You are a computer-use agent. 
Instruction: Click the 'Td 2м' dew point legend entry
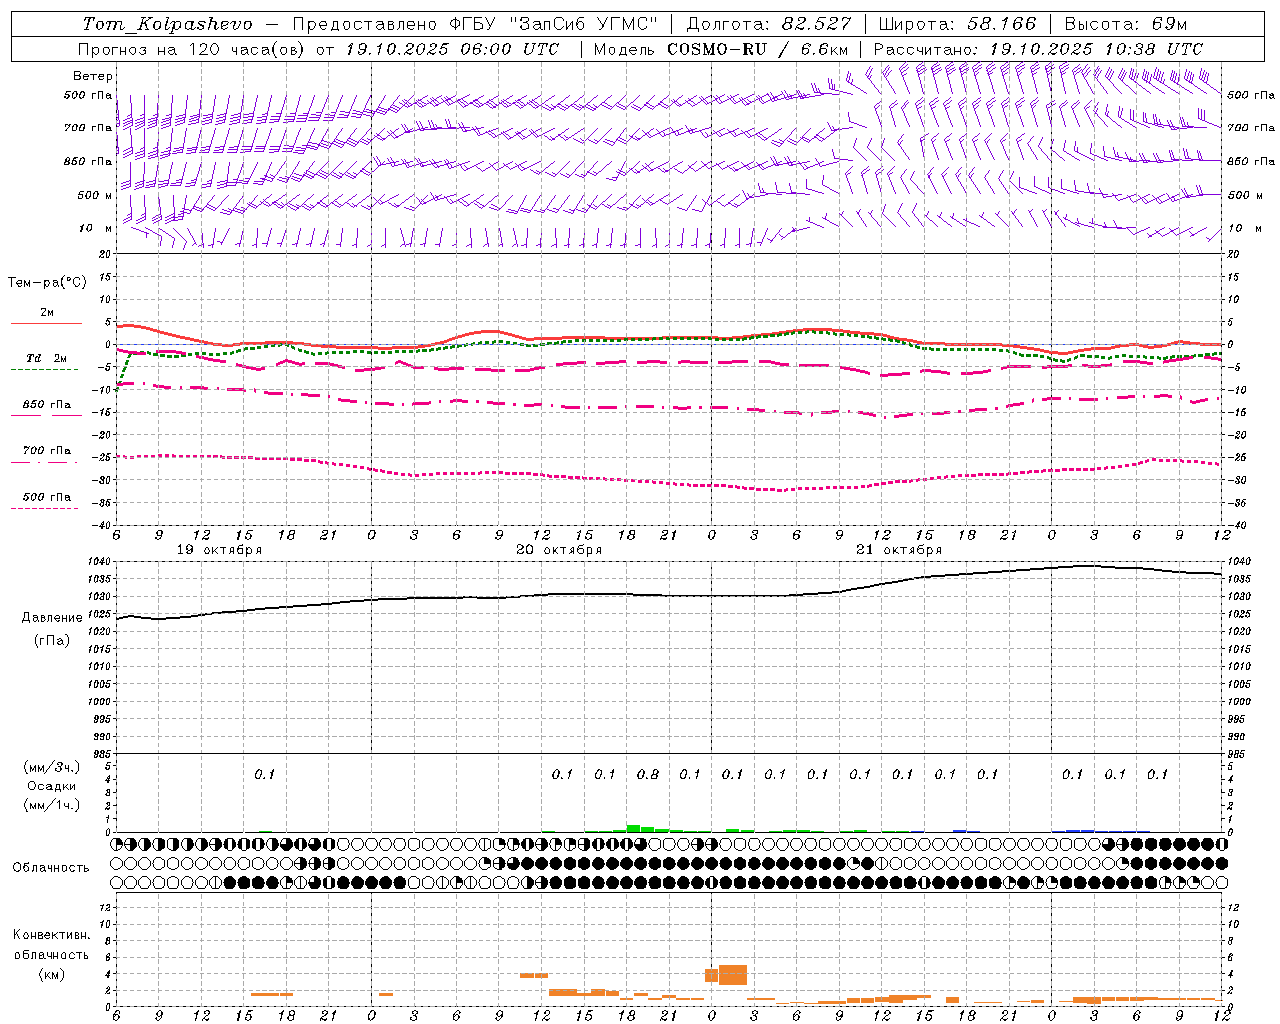(47, 358)
